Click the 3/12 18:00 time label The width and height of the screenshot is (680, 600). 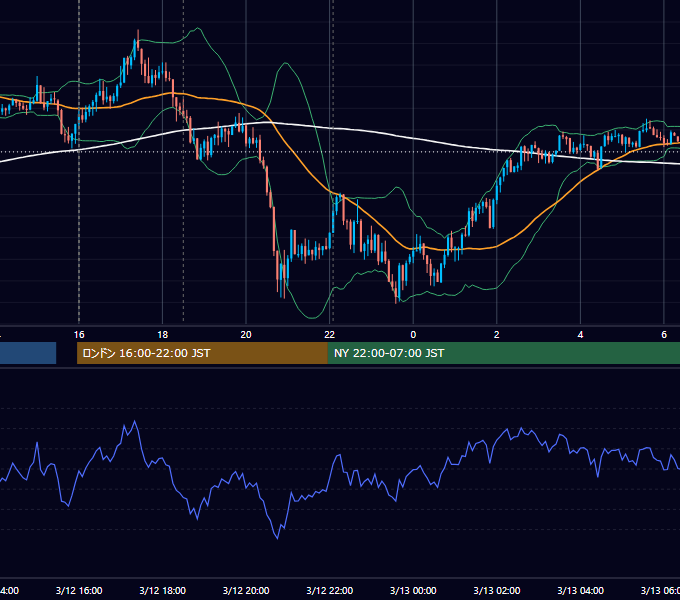click(163, 590)
